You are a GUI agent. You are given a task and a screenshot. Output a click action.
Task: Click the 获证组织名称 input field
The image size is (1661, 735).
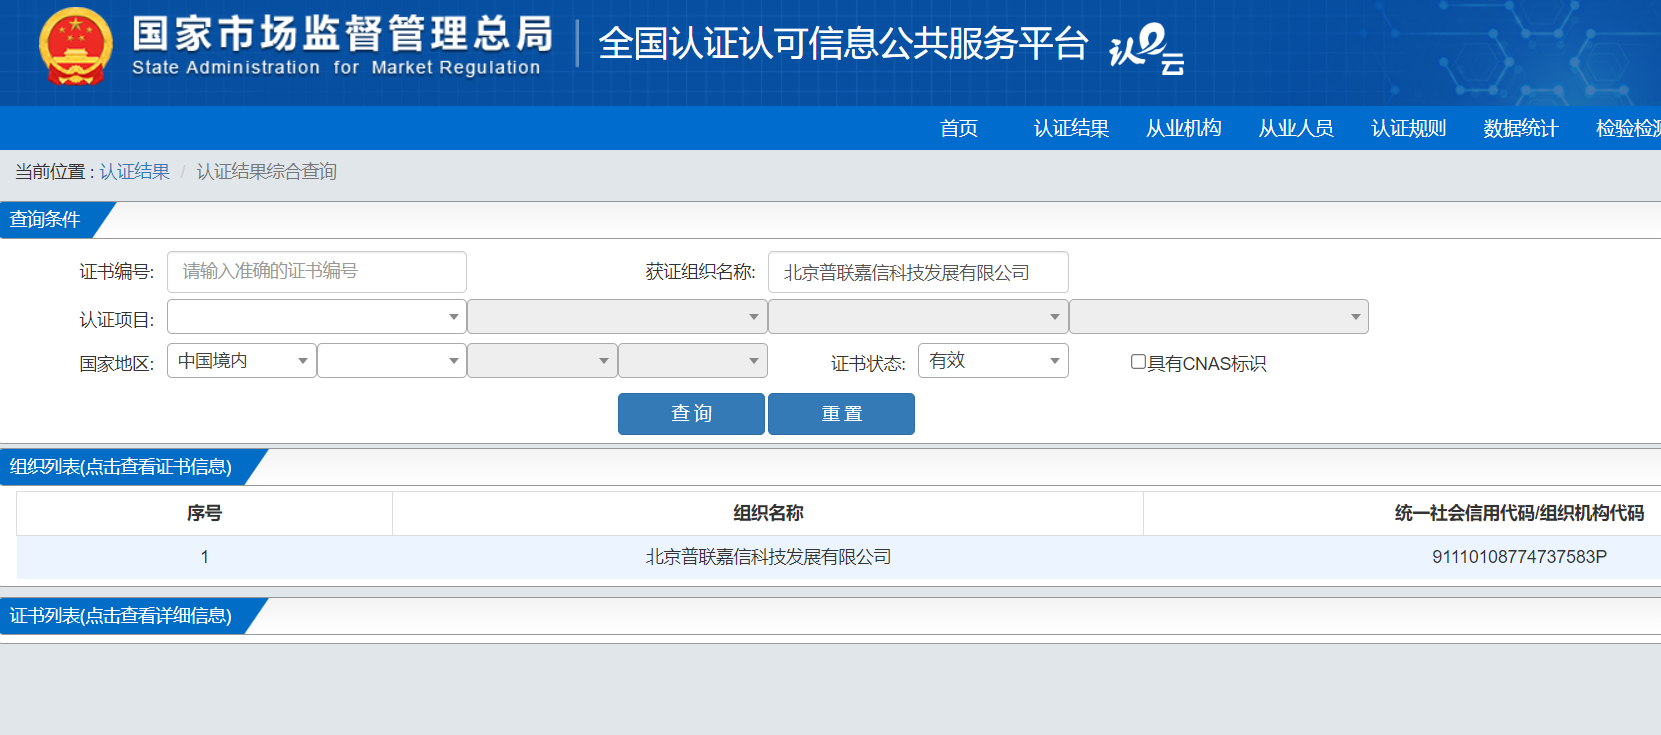coord(918,272)
